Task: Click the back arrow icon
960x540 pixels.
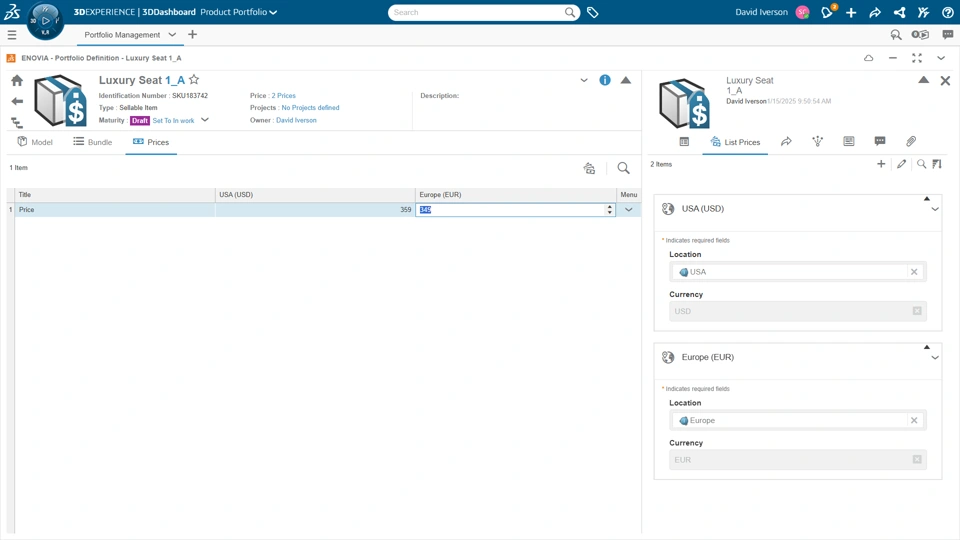Action: (17, 101)
